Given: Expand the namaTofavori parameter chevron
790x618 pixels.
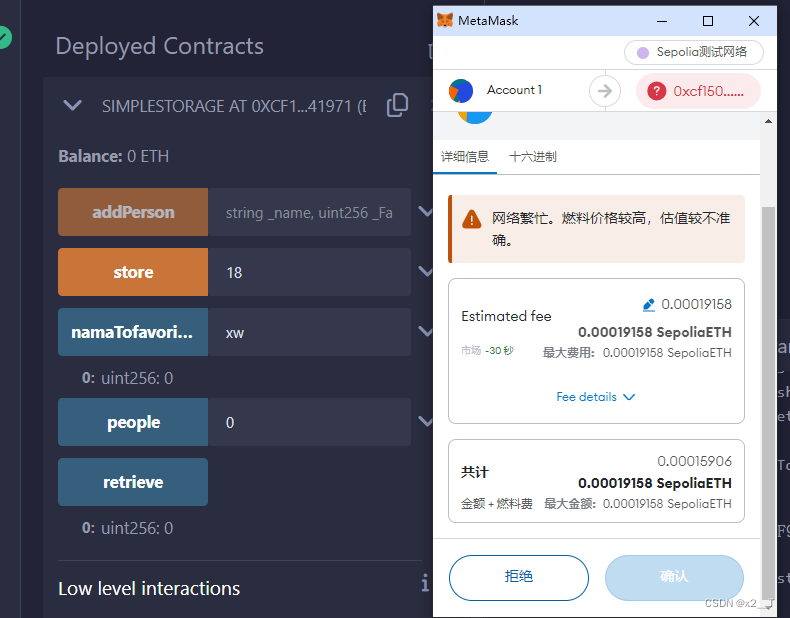Looking at the screenshot, I should click(x=426, y=331).
